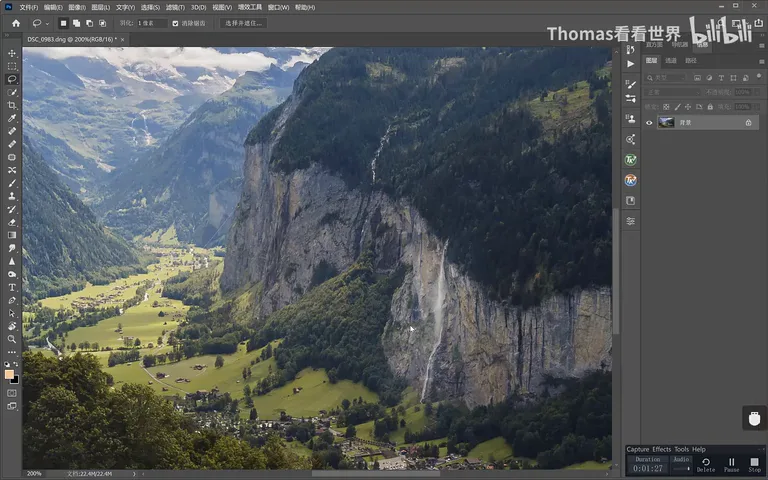The height and width of the screenshot is (480, 768).
Task: Toggle lock transparent pixels
Action: click(x=666, y=107)
